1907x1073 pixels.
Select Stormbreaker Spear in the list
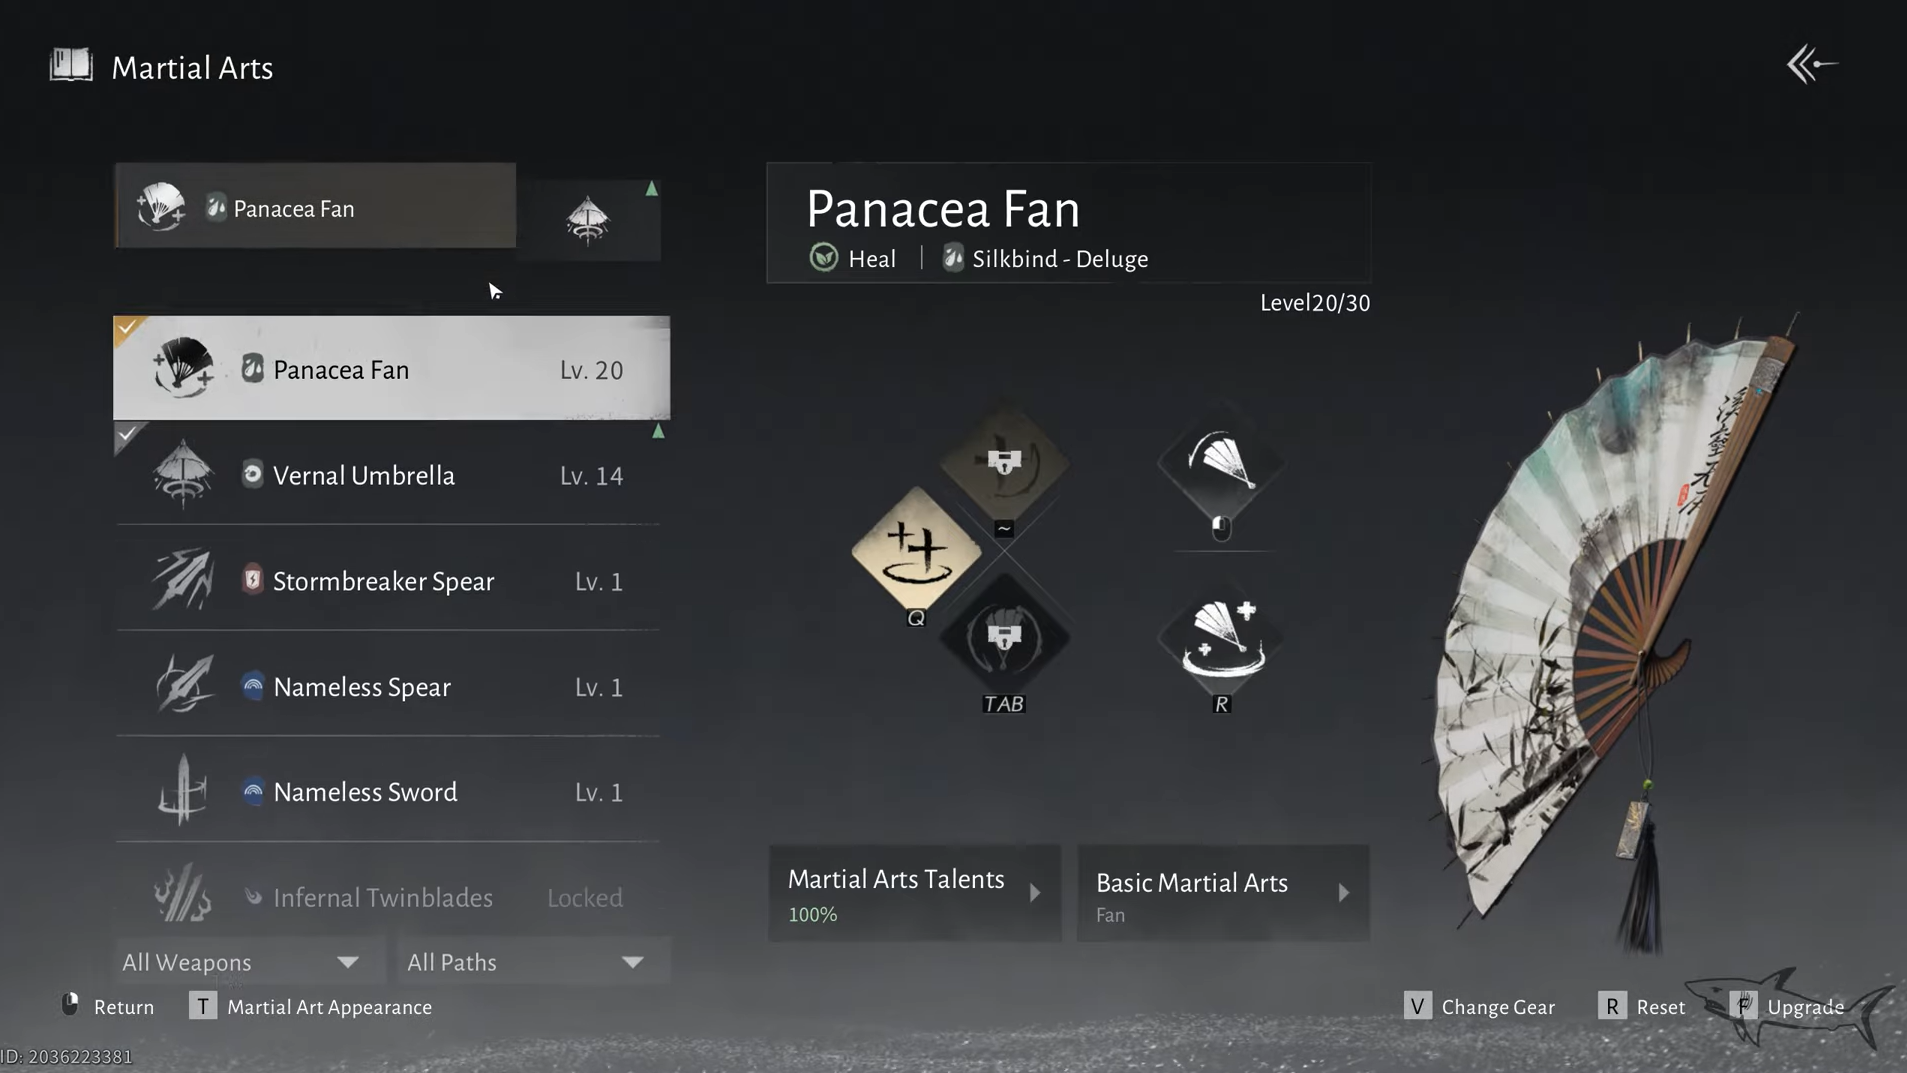(388, 581)
